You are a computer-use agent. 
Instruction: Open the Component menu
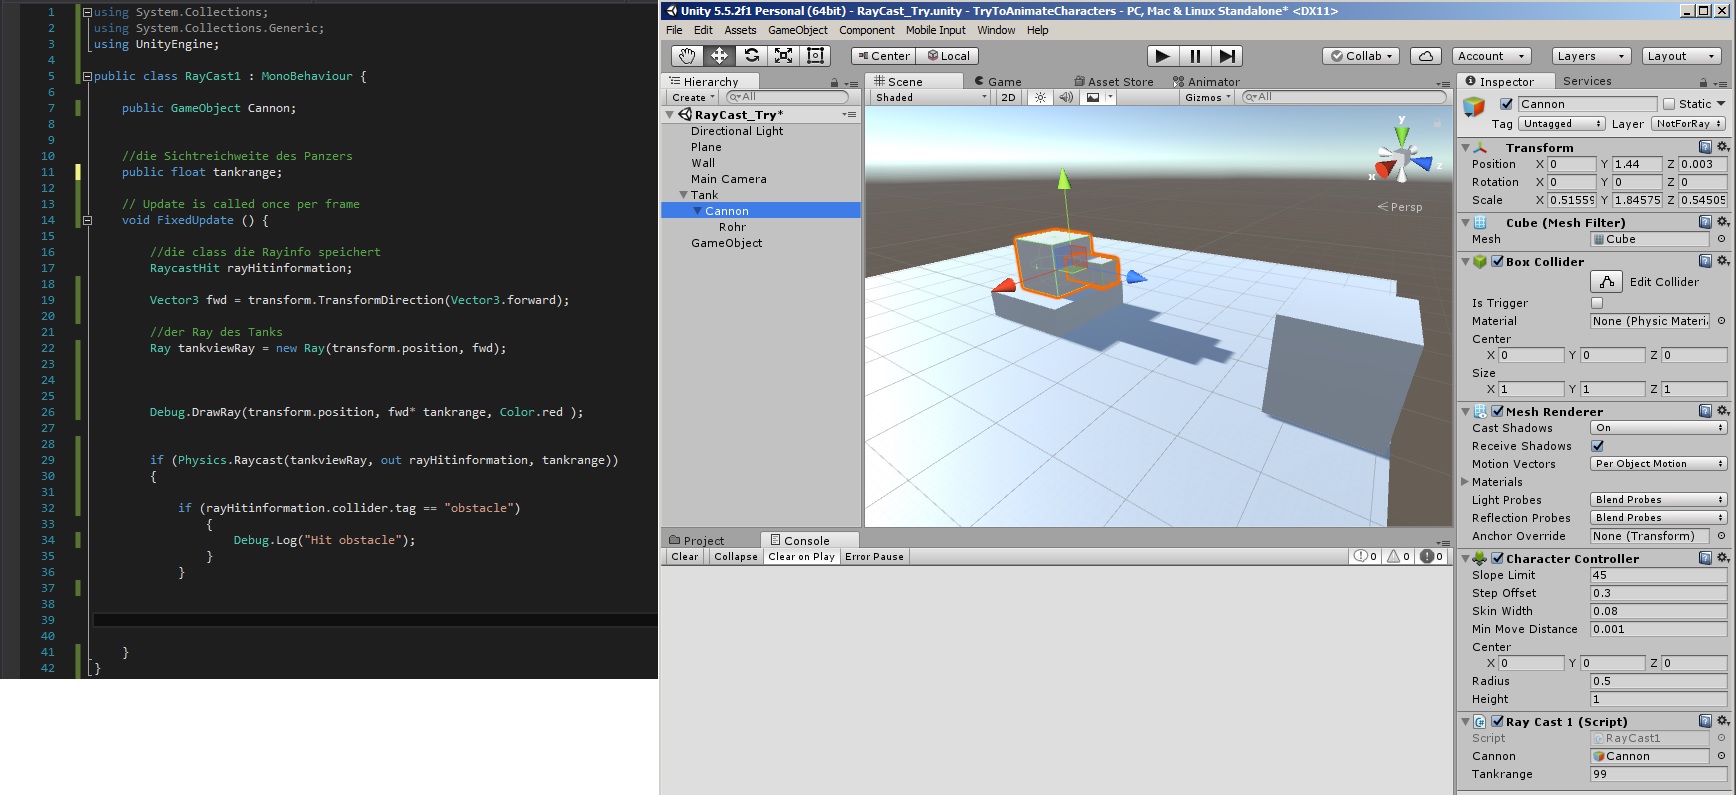pyautogui.click(x=867, y=30)
